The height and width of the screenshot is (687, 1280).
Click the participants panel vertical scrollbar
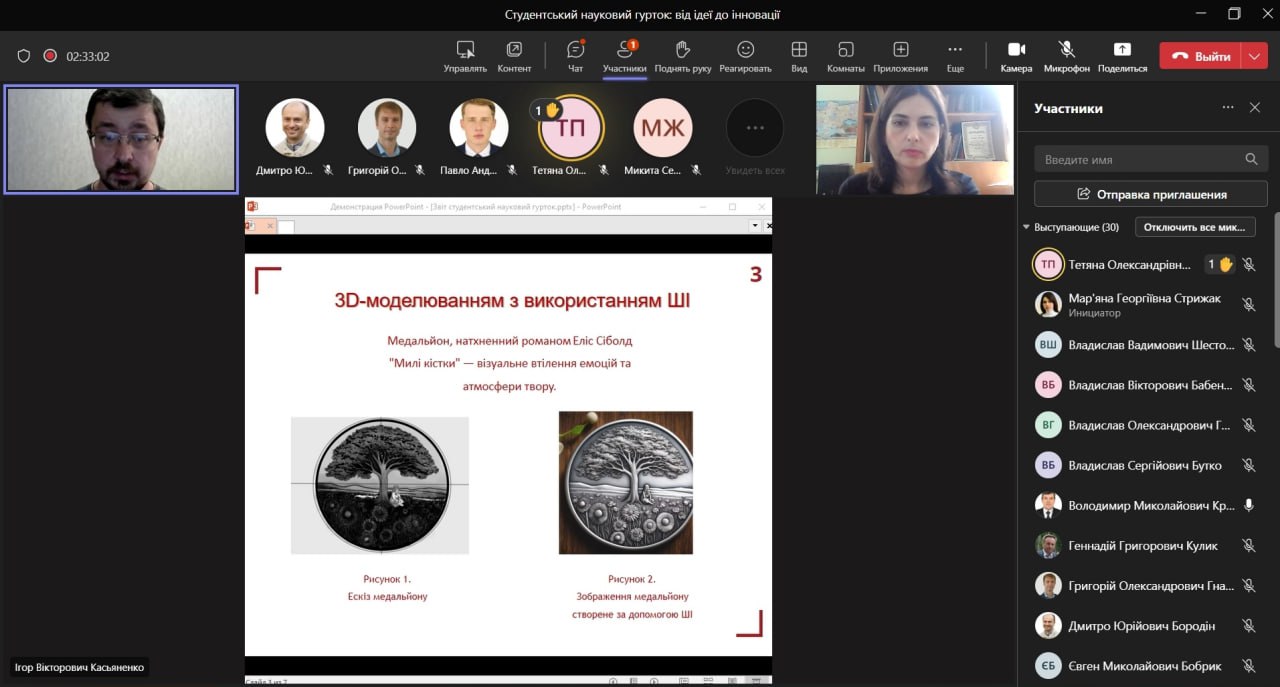click(1276, 280)
